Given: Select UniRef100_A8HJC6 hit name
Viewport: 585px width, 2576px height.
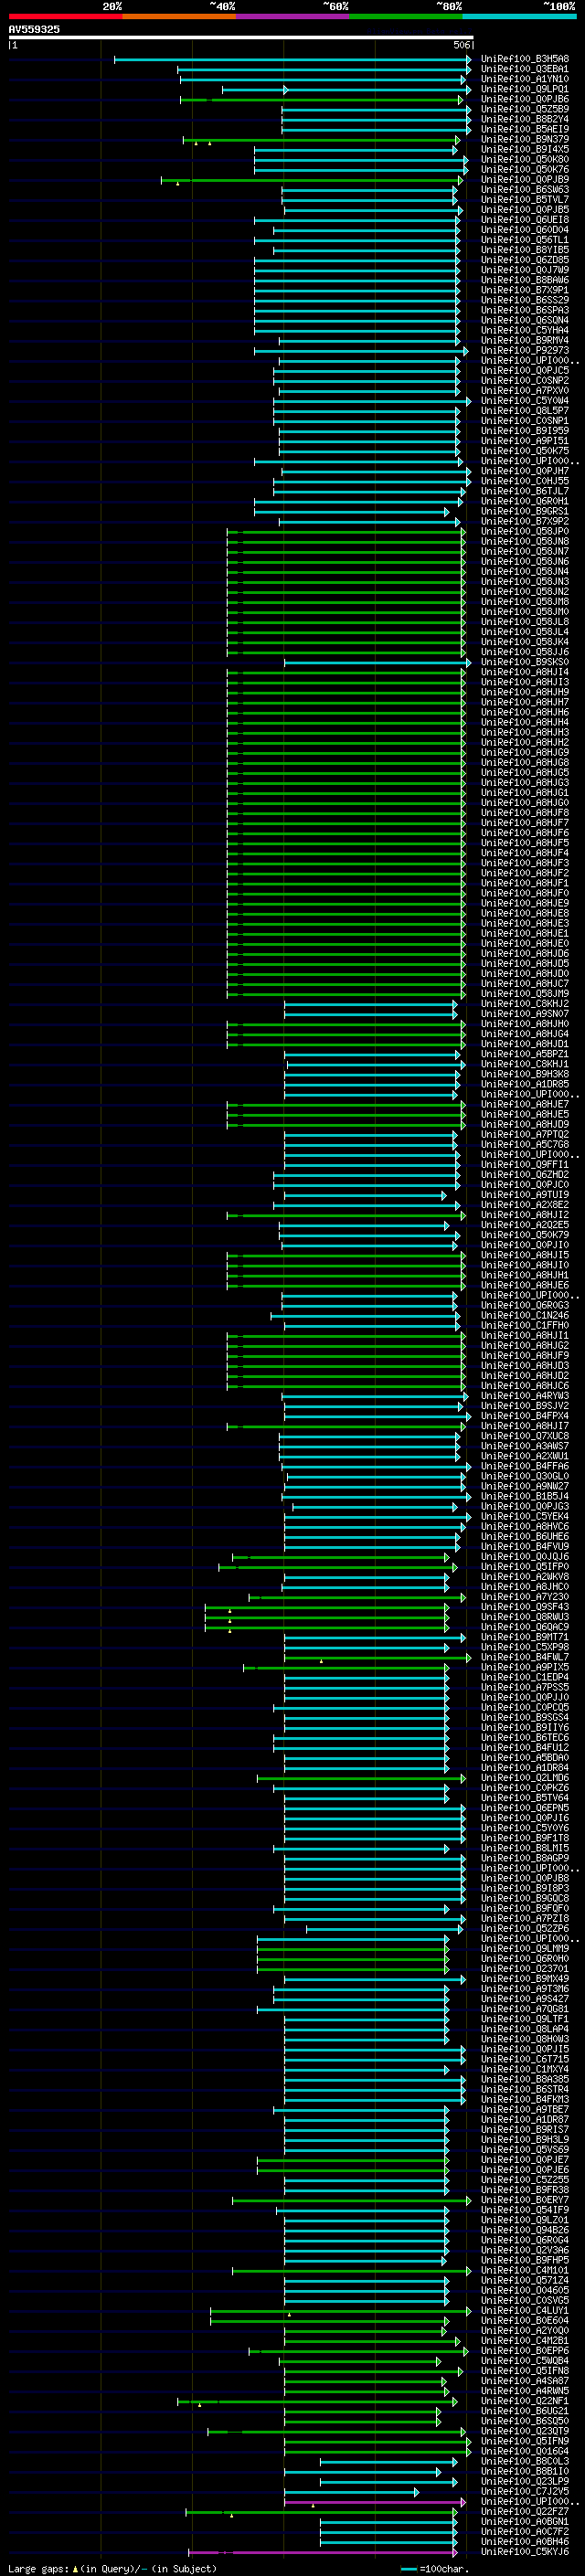Looking at the screenshot, I should coord(525,1386).
